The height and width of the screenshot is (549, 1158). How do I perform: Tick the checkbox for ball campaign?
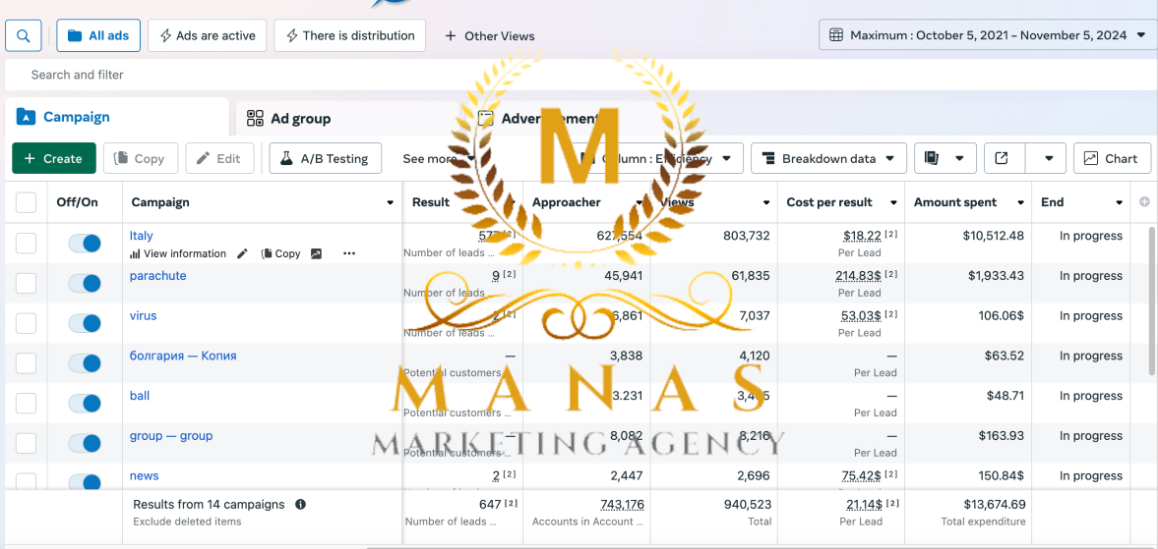tap(26, 403)
